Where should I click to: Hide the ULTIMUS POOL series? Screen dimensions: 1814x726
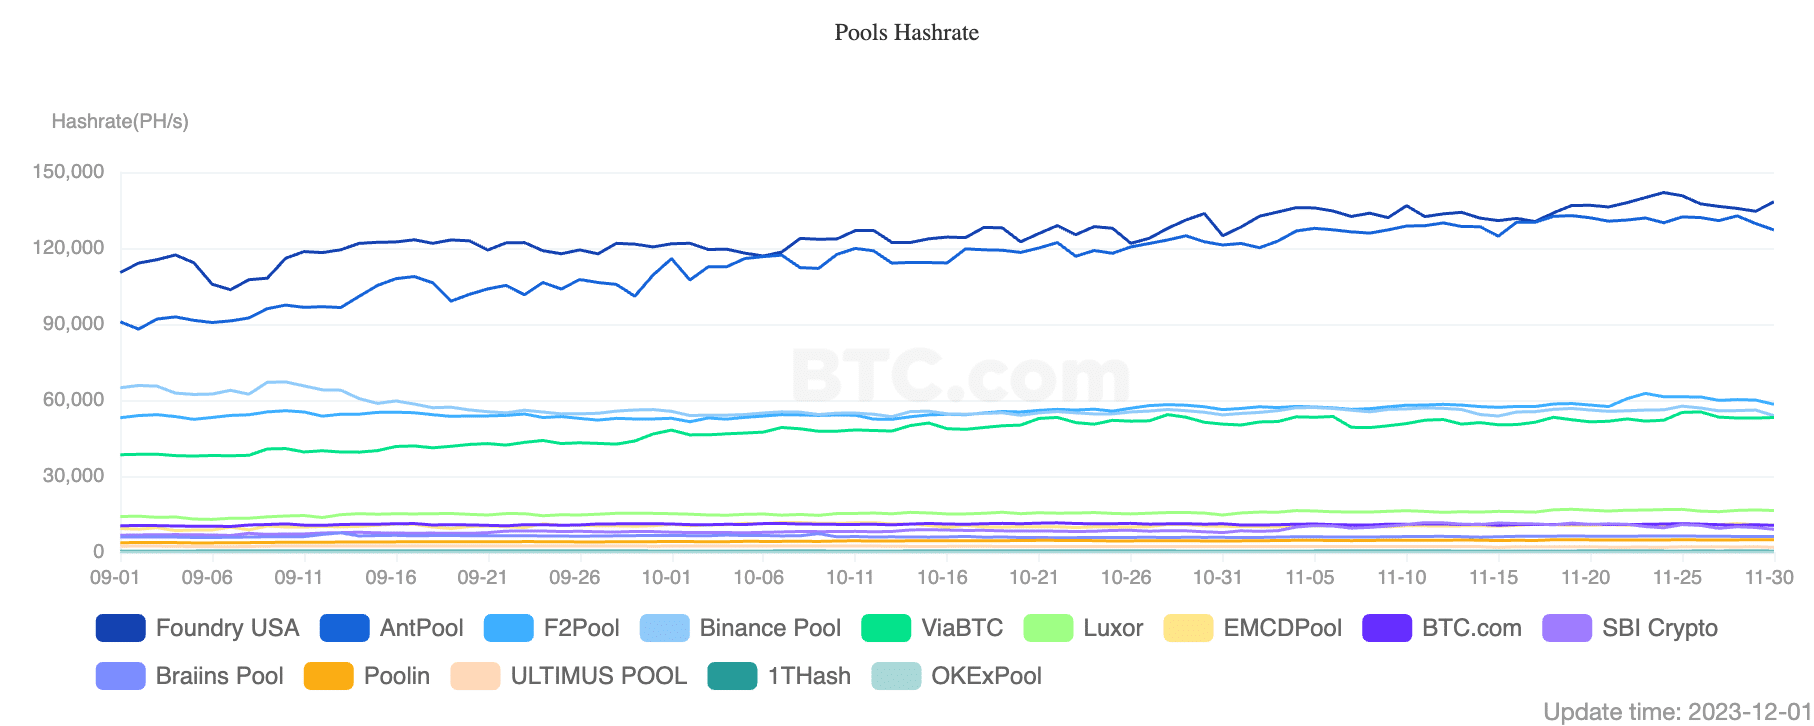coord(476,676)
